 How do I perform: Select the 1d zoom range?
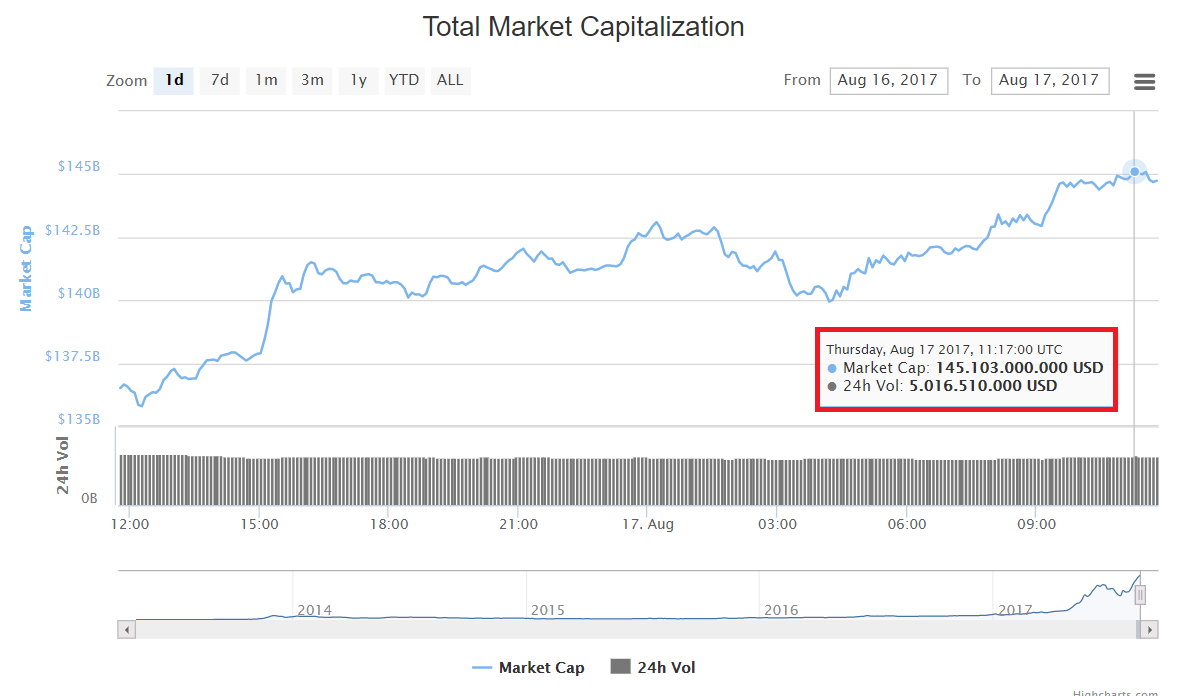tap(174, 80)
